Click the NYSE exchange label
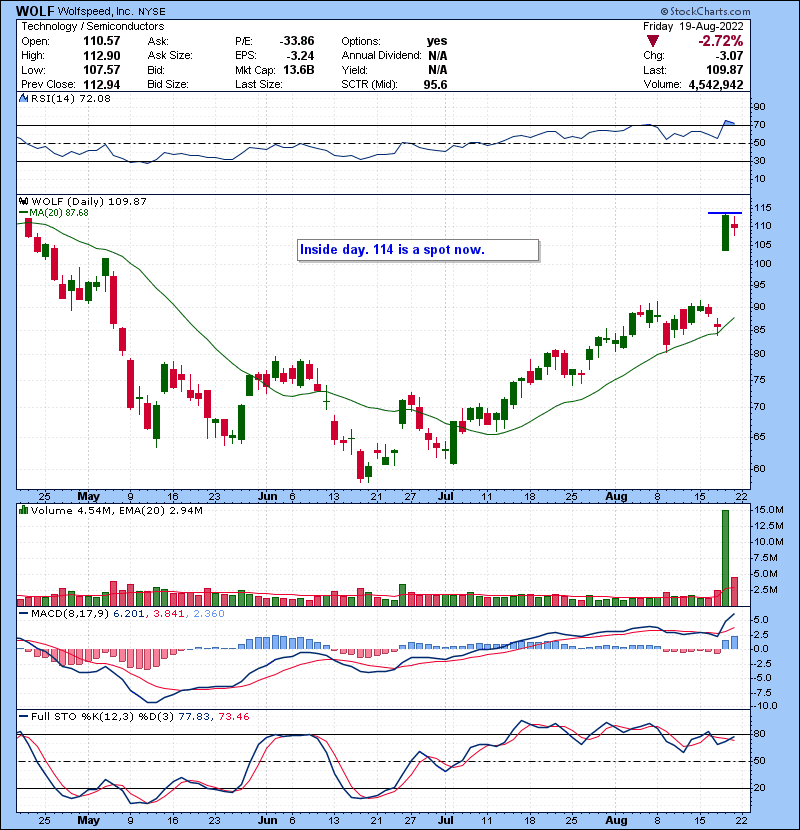This screenshot has height=830, width=800. [152, 11]
